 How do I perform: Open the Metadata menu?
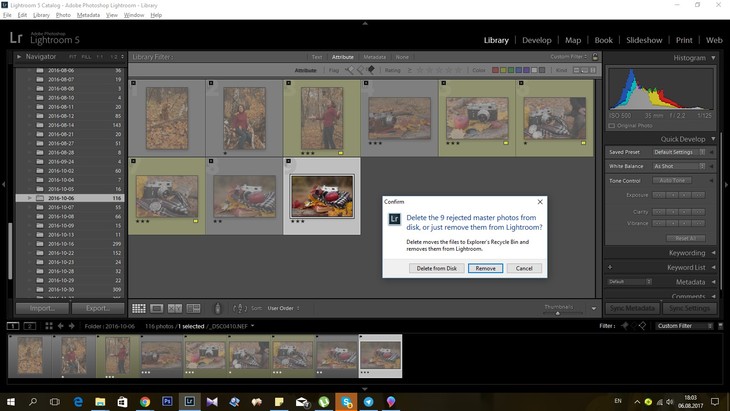(x=88, y=15)
